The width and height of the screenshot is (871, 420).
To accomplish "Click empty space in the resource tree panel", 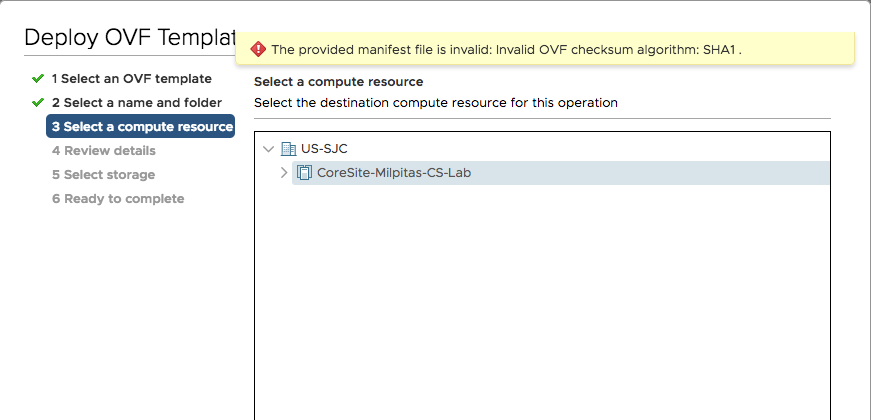I will tap(542, 300).
